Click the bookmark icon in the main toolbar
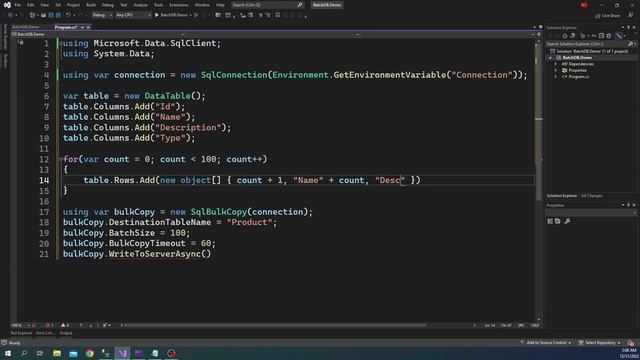 (x=278, y=15)
